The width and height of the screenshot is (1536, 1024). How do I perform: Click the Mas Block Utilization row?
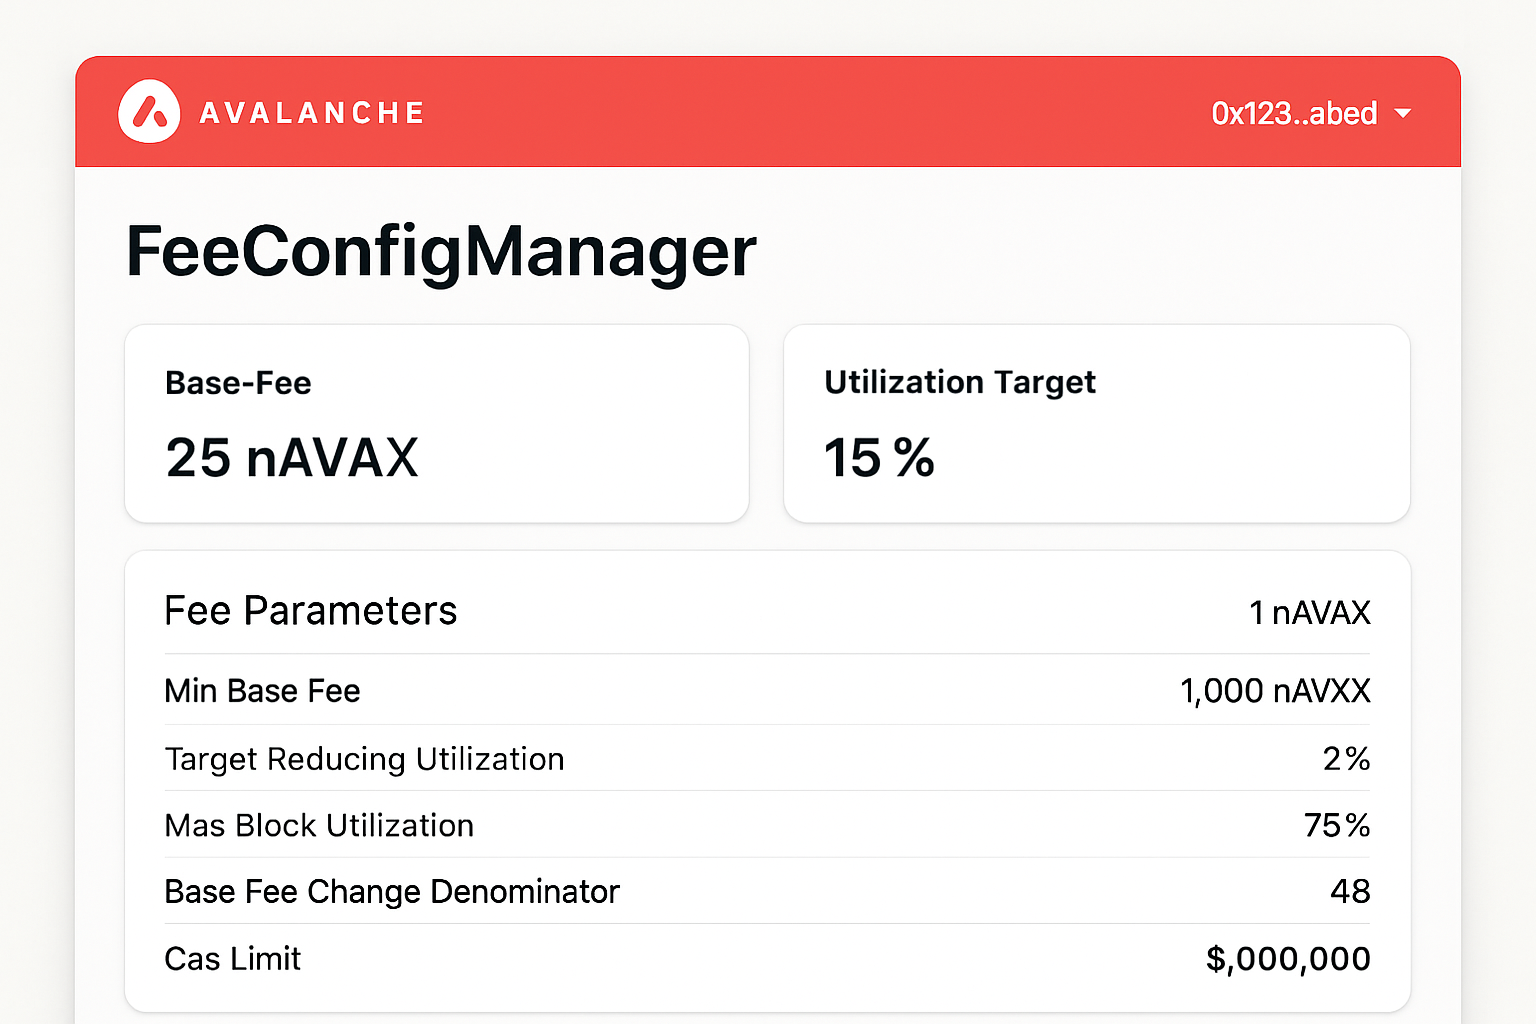[319, 826]
